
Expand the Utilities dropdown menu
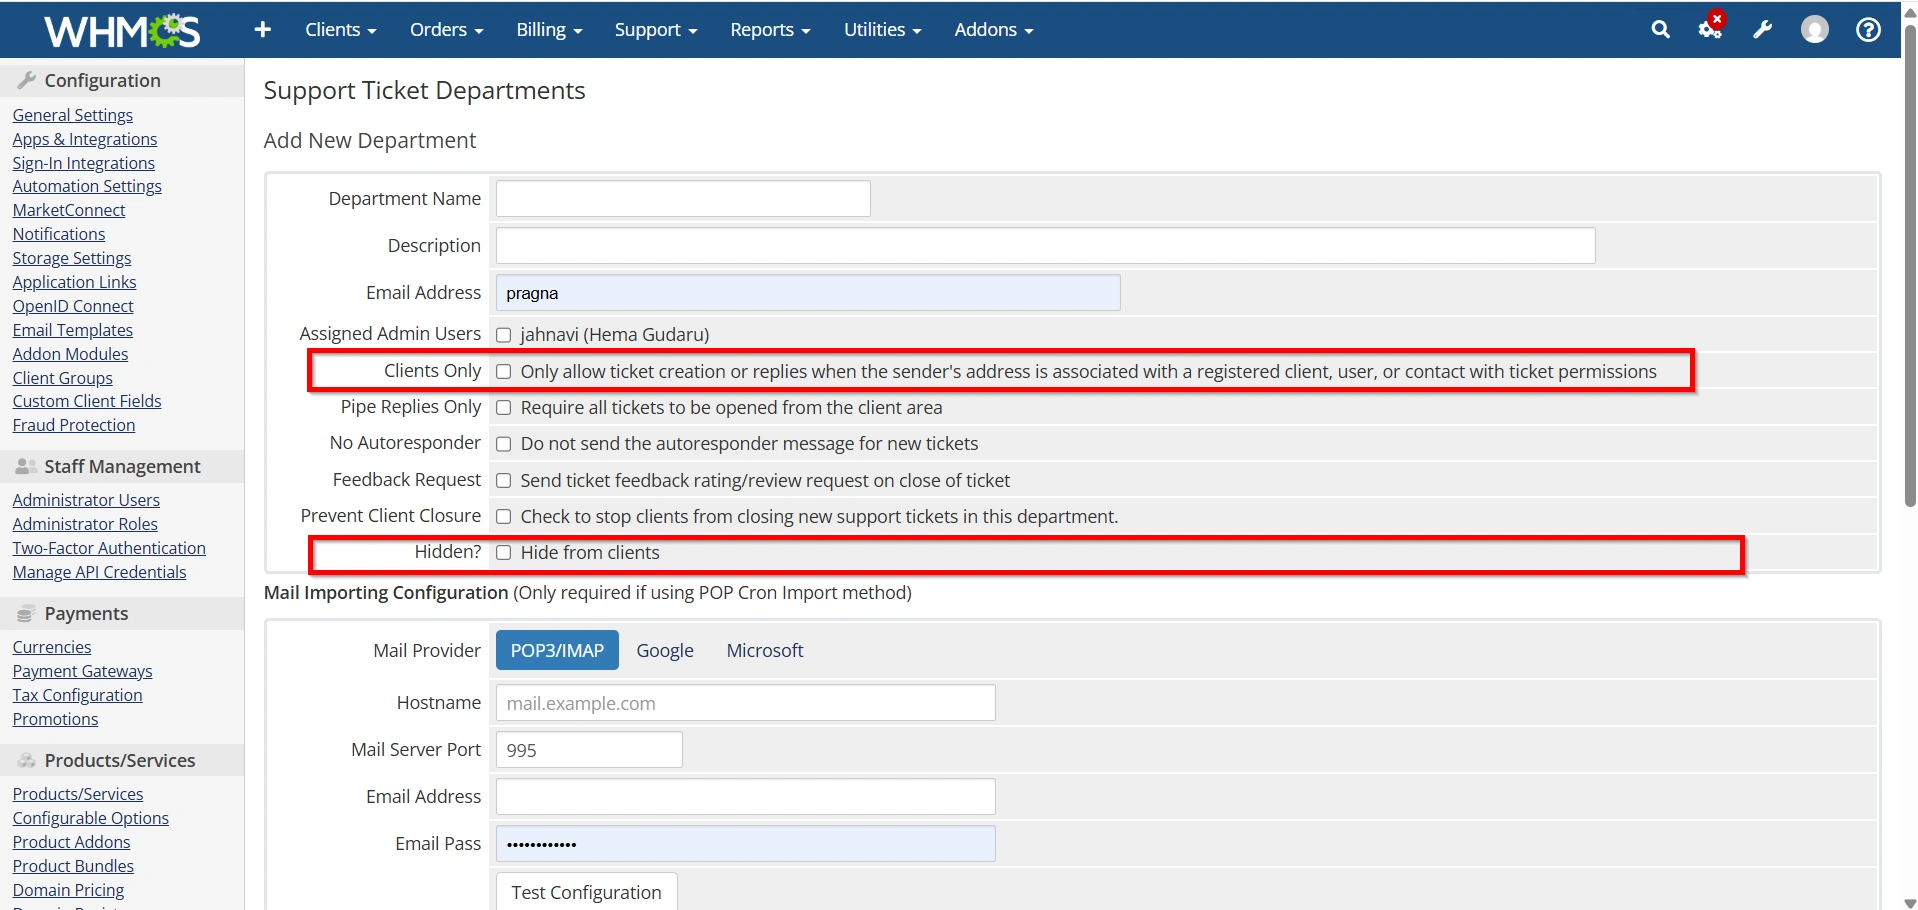(x=882, y=30)
